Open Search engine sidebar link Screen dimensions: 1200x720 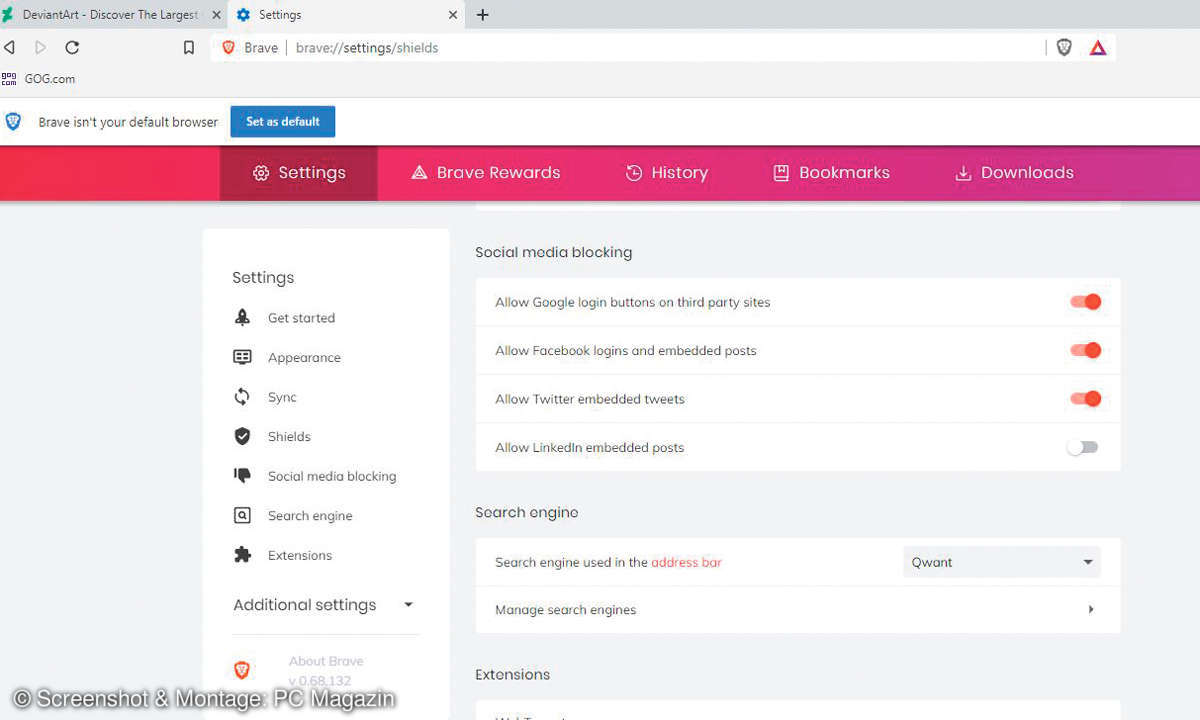310,516
